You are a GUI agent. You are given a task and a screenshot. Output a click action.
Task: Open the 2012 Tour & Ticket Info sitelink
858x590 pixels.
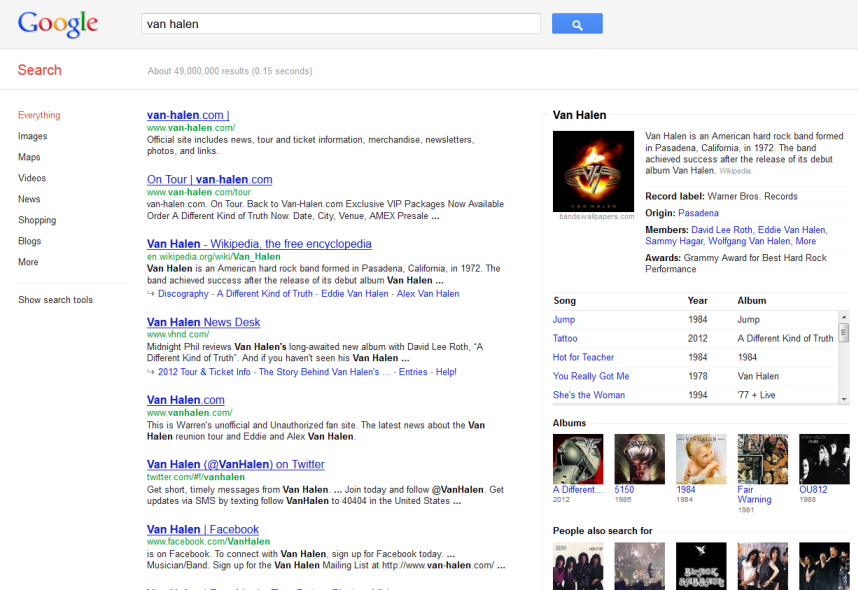pyautogui.click(x=204, y=372)
